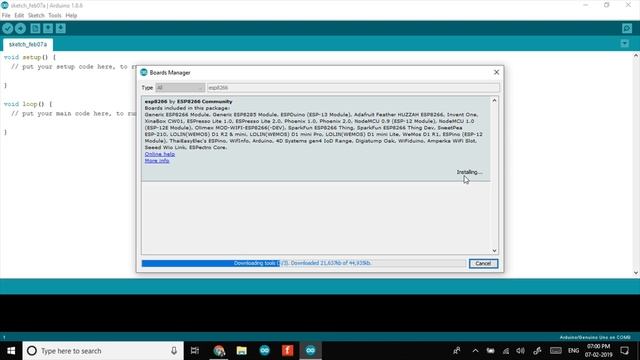Click the 'void setup()' code line
The width and height of the screenshot is (640, 360).
pyautogui.click(x=30, y=57)
